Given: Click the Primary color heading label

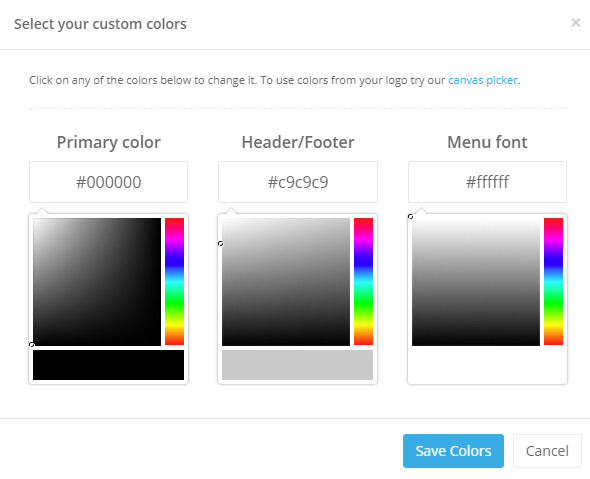Looking at the screenshot, I should pyautogui.click(x=108, y=143).
